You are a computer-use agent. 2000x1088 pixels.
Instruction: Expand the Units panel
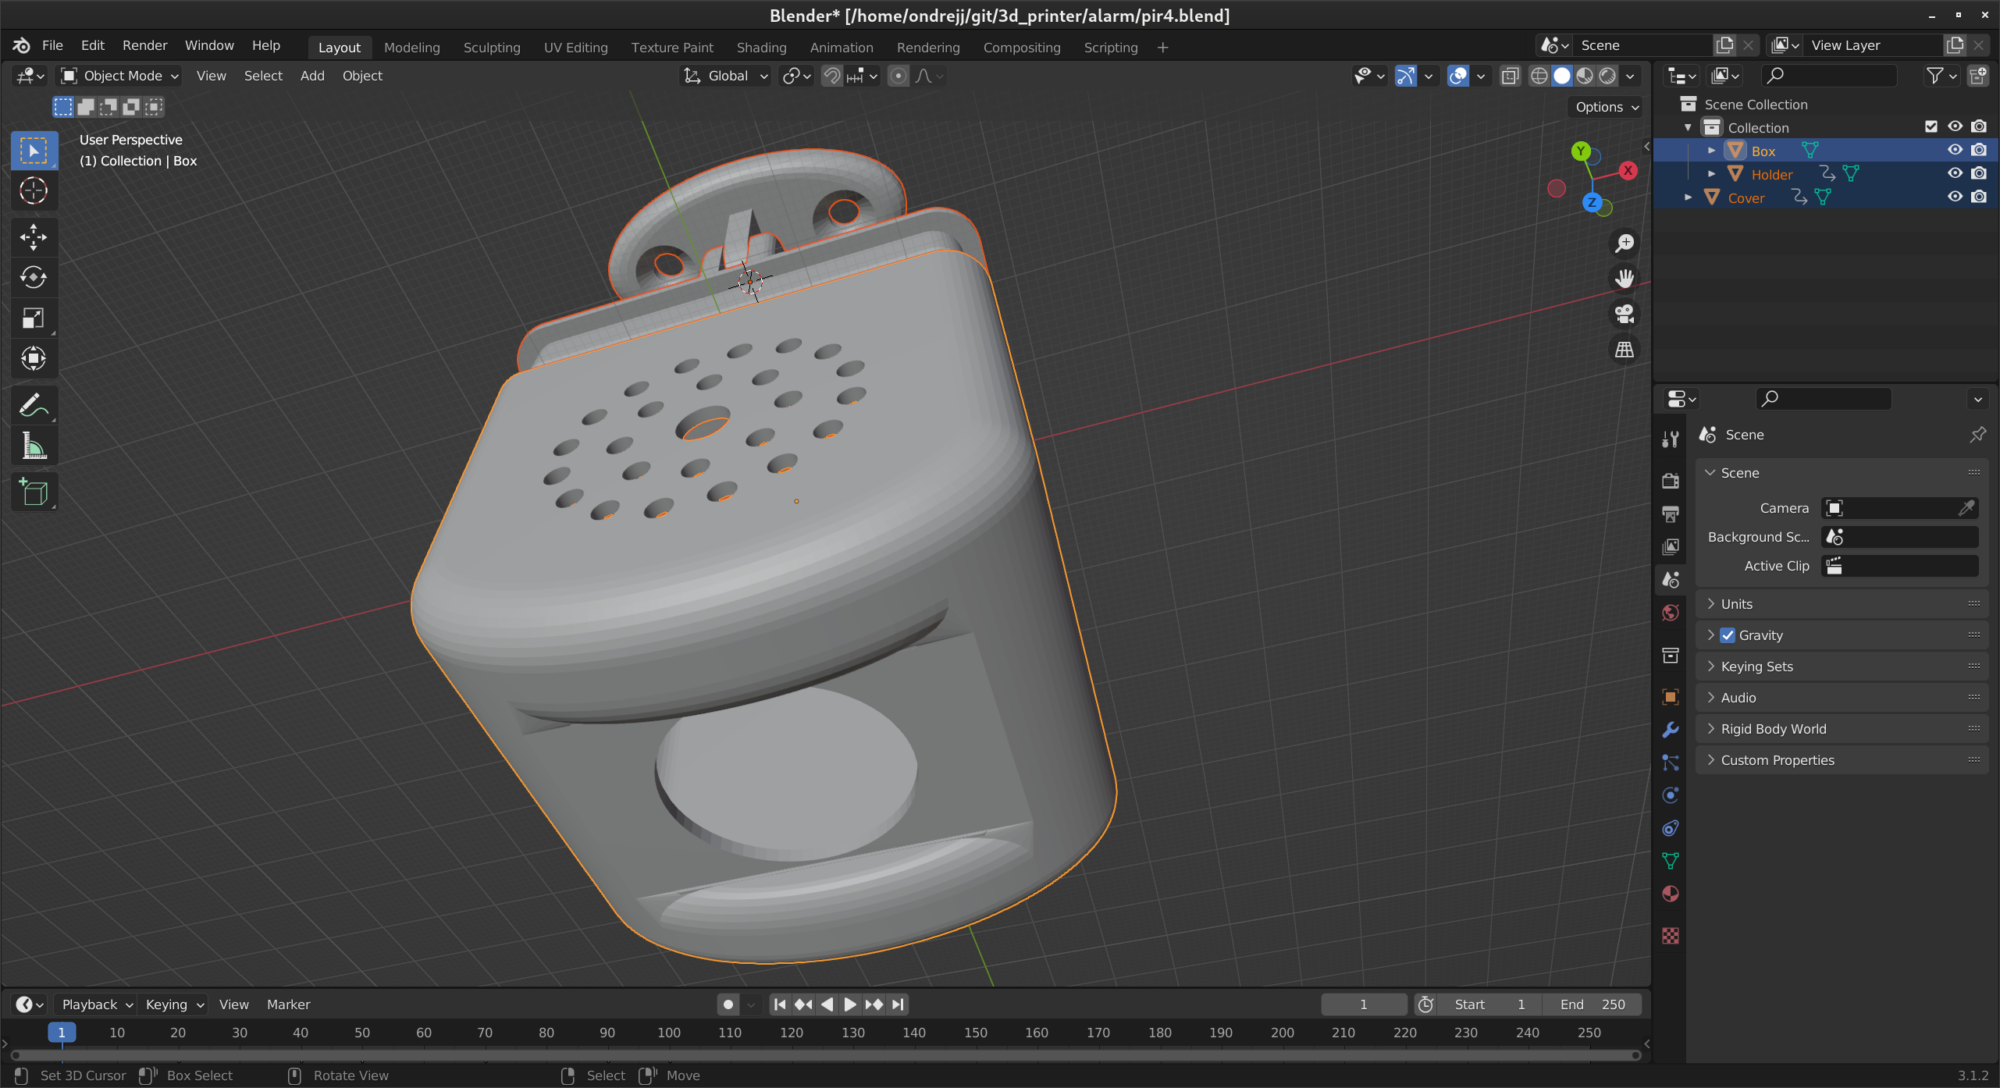[1841, 604]
